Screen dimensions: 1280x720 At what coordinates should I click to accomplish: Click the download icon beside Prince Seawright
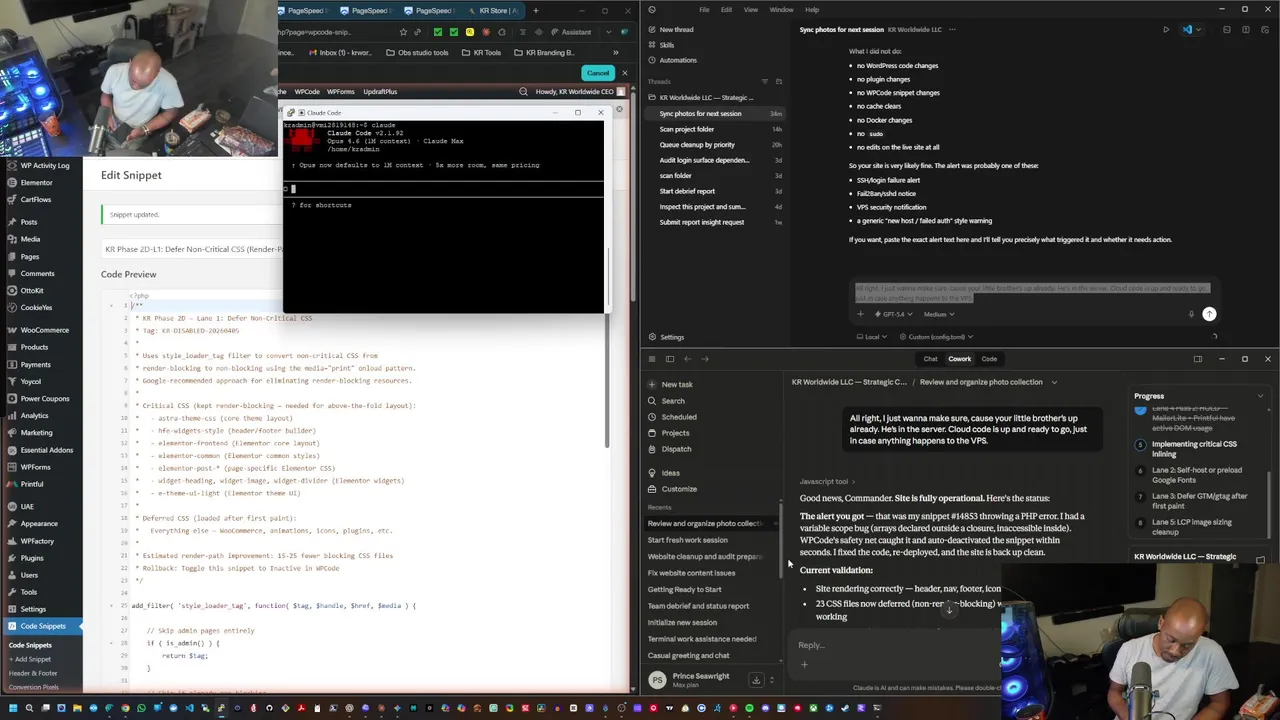coord(756,680)
